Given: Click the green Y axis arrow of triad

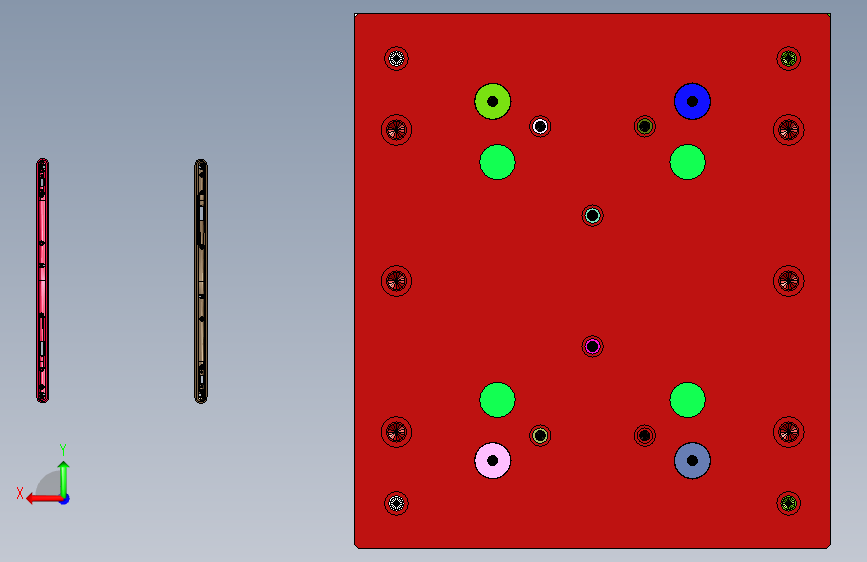Looking at the screenshot, I should click(x=64, y=477).
